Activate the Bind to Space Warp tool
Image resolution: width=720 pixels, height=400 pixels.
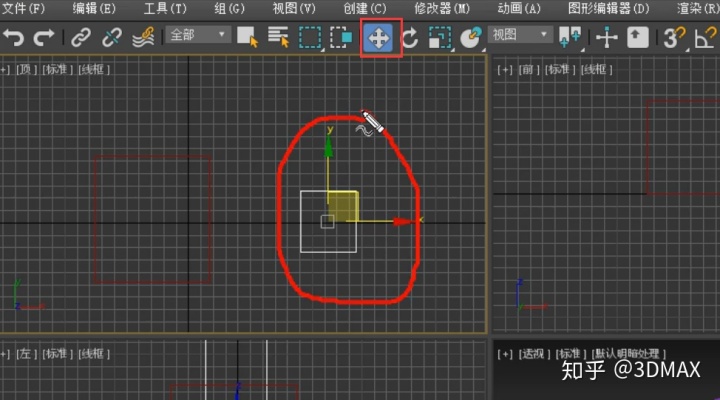[143, 37]
